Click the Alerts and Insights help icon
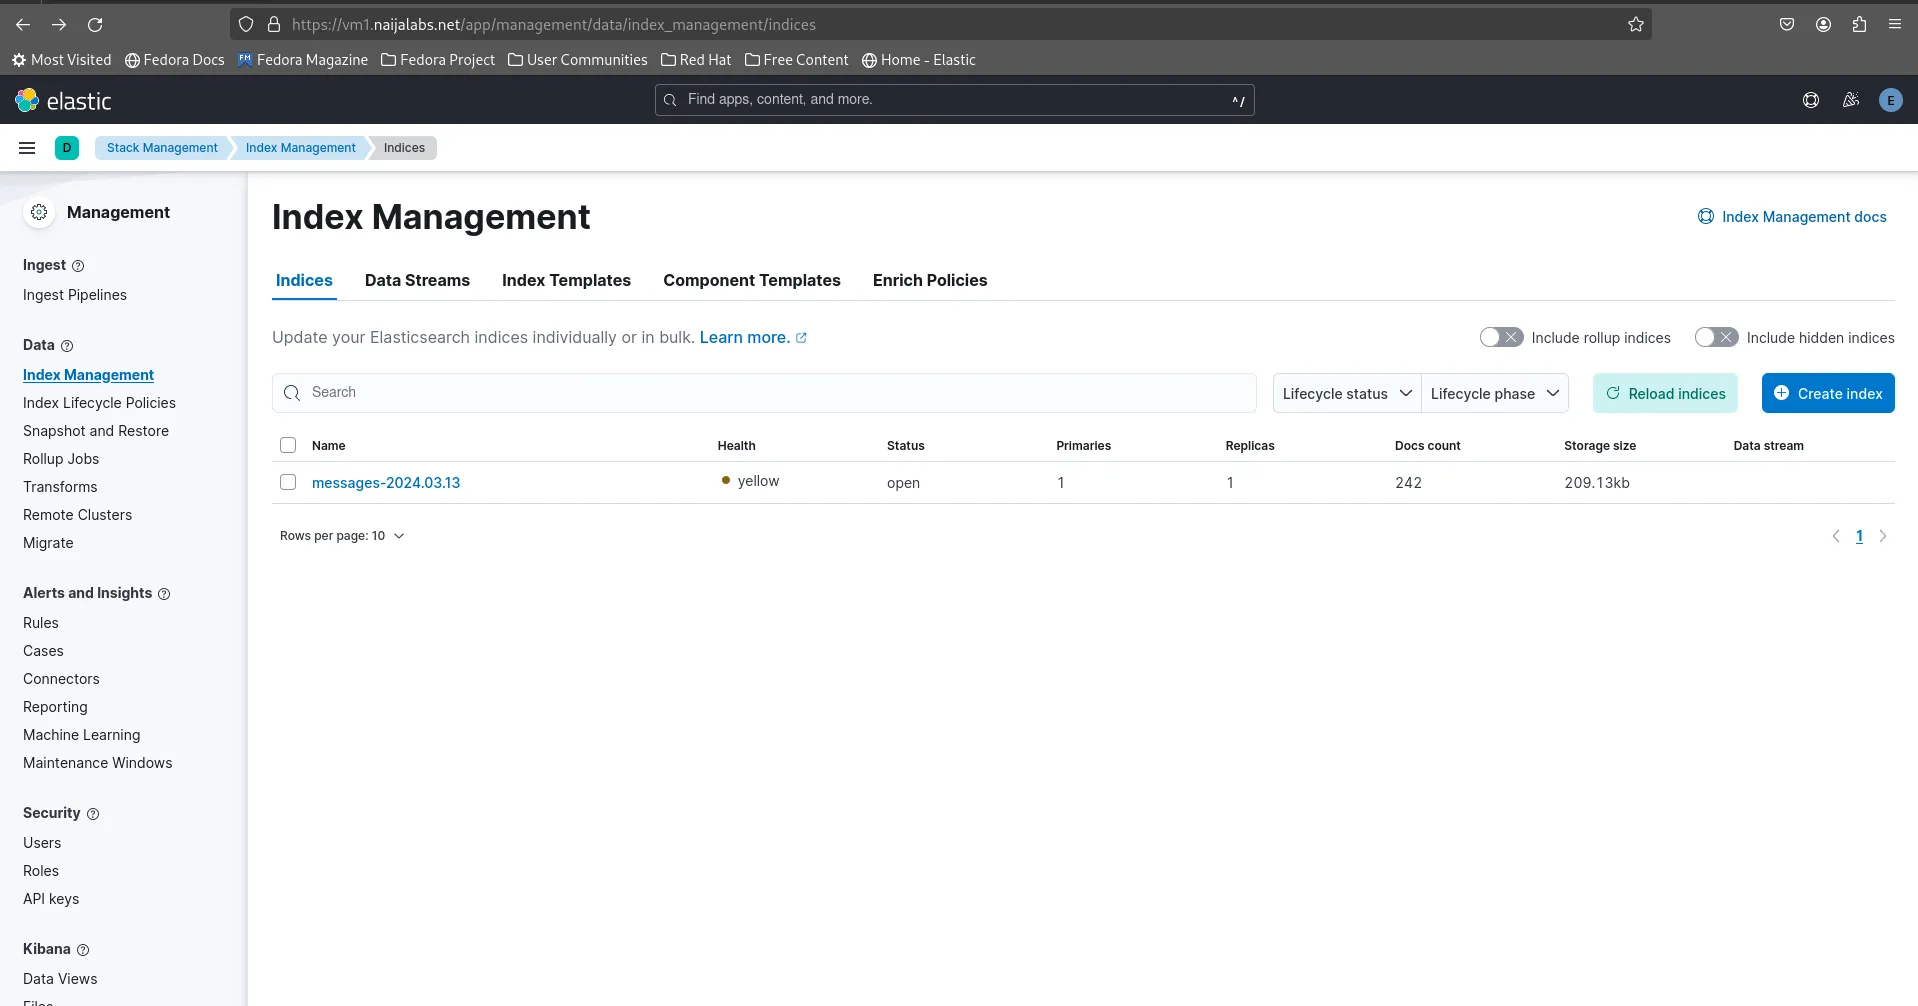This screenshot has height=1006, width=1918. click(164, 594)
